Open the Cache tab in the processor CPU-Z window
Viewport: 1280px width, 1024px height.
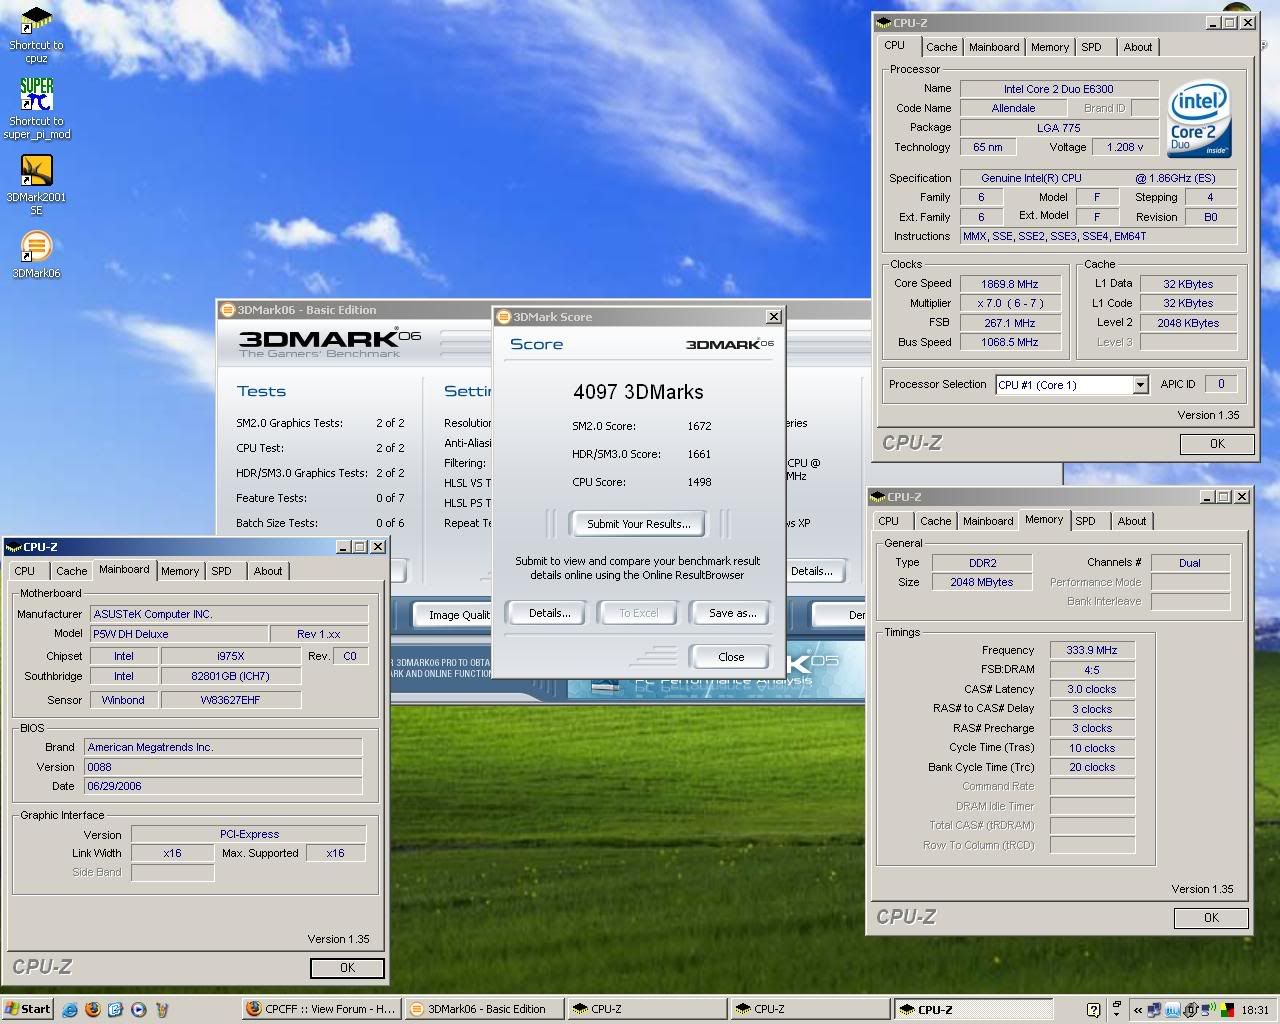click(x=941, y=47)
